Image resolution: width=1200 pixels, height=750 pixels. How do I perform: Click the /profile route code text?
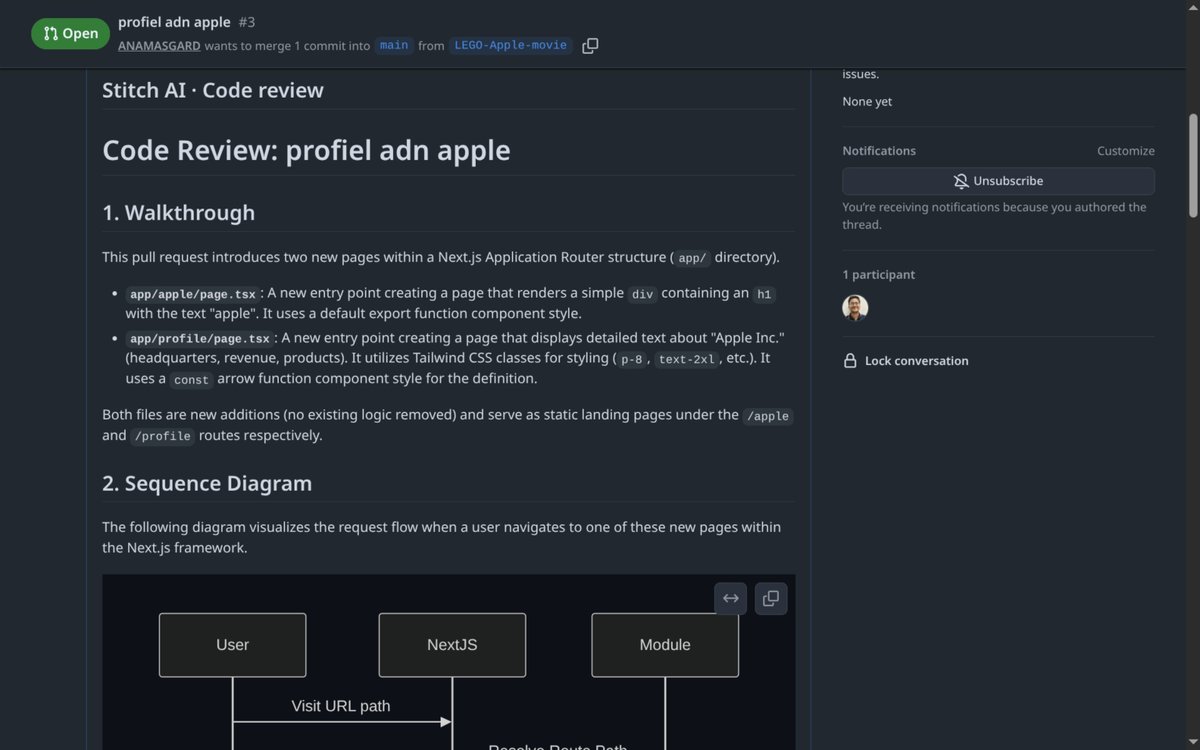tap(163, 436)
